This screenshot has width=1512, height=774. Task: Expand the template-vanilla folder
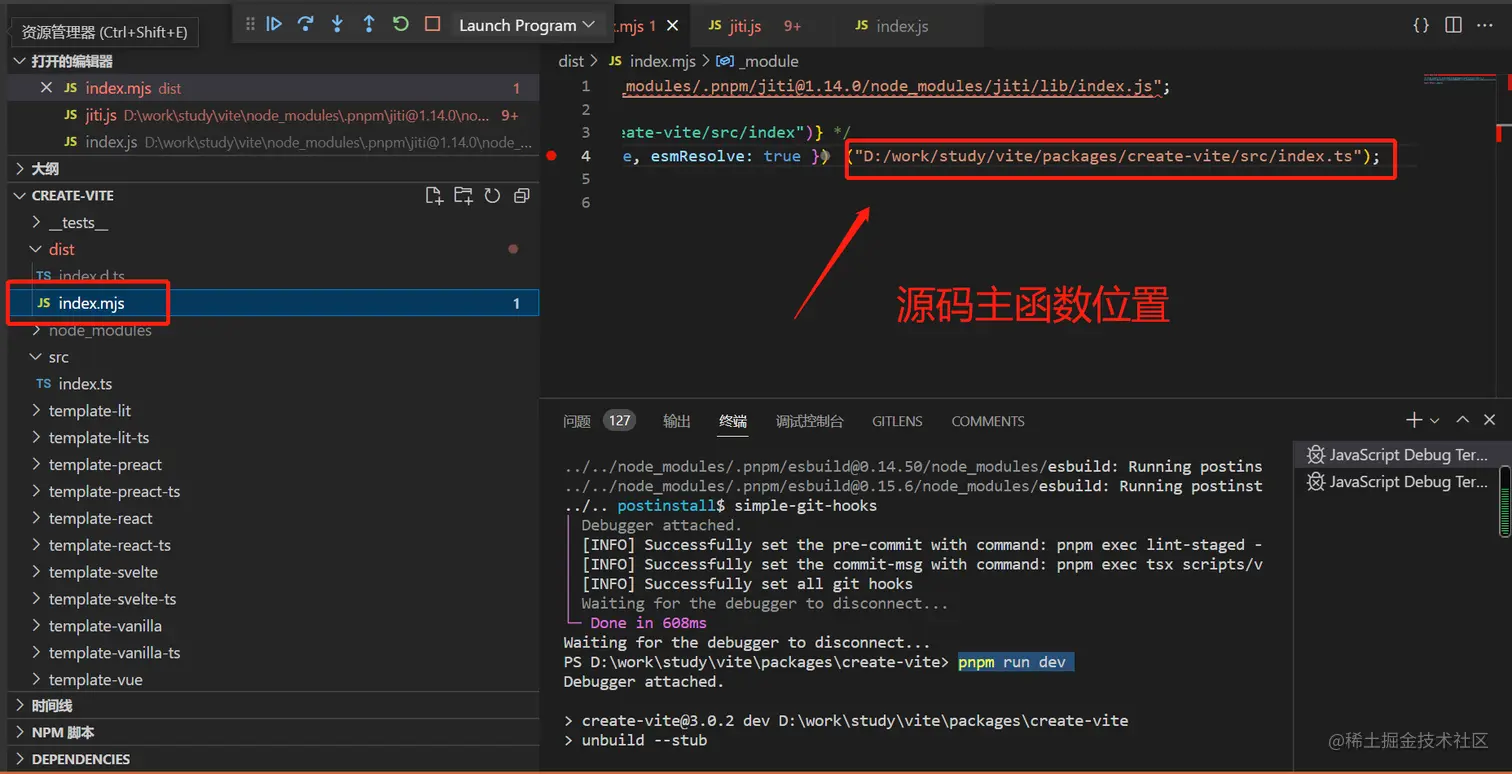pos(274,627)
